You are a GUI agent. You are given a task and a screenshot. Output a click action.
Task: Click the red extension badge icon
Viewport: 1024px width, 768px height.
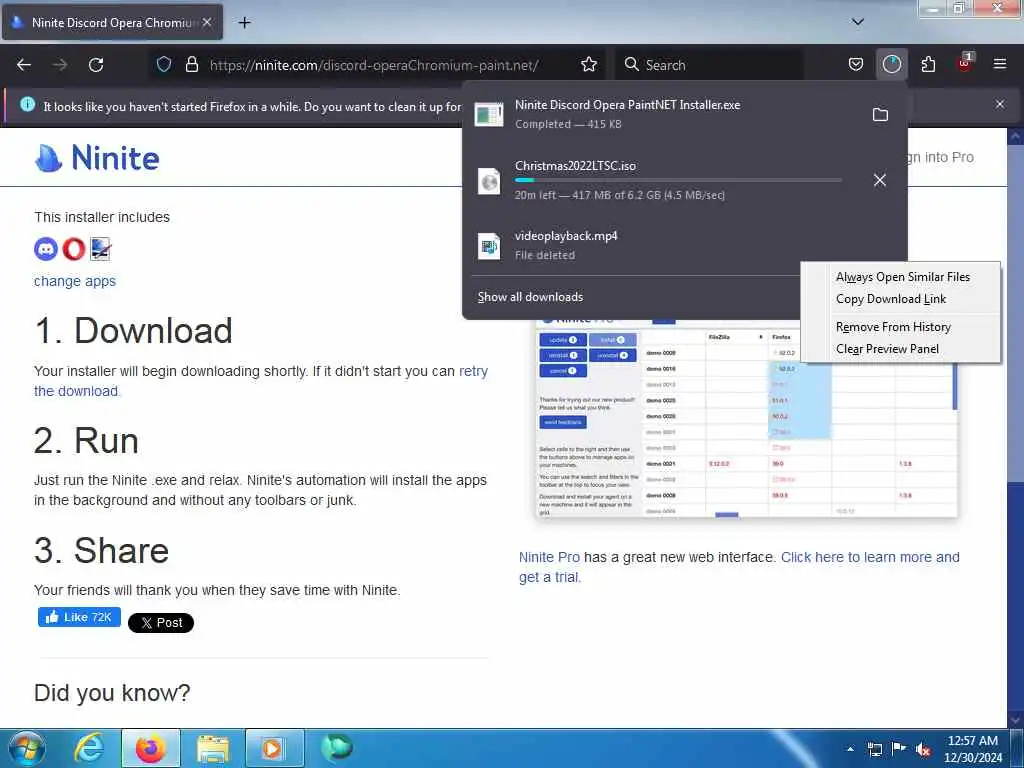coord(965,63)
